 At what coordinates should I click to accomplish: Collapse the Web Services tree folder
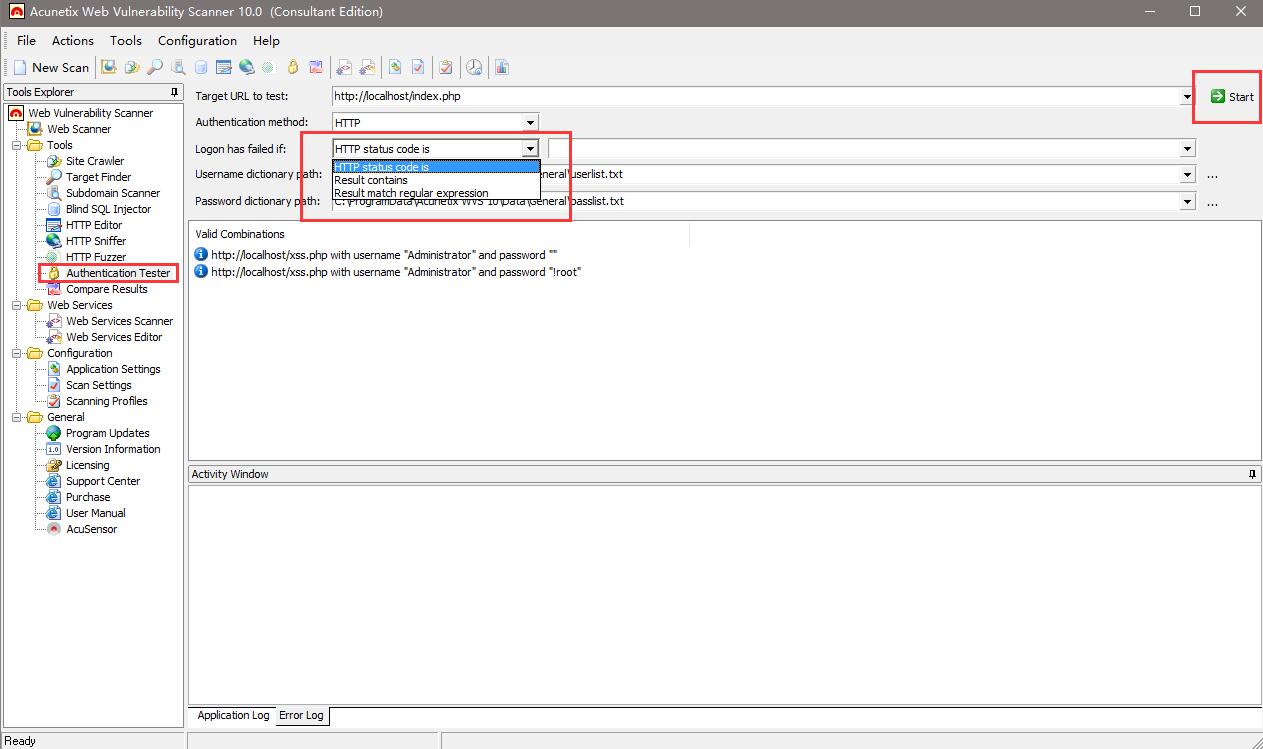pyautogui.click(x=17, y=305)
